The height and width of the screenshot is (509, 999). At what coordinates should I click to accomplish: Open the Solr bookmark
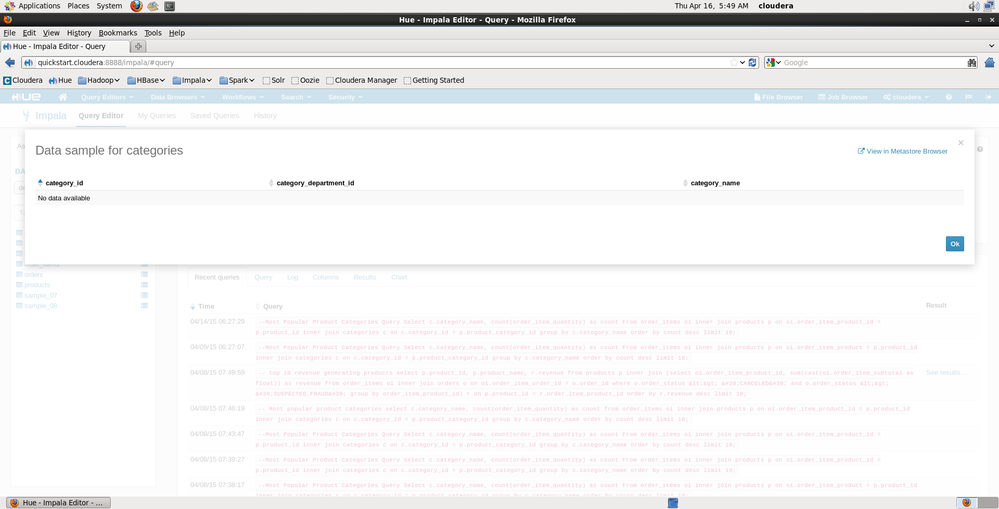tap(274, 80)
